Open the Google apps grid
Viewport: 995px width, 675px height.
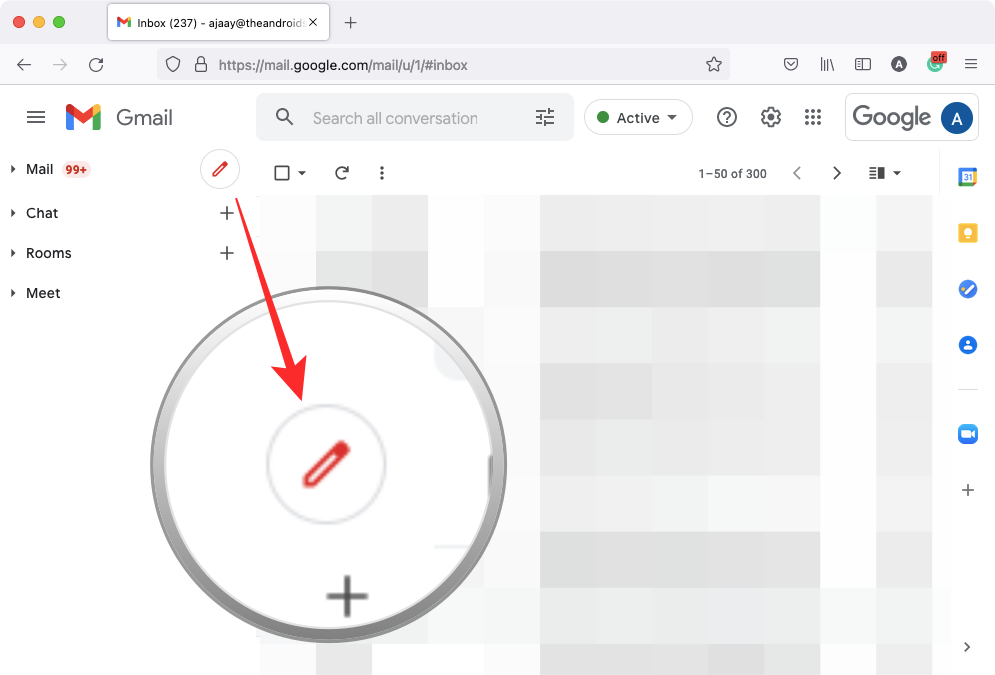813,117
